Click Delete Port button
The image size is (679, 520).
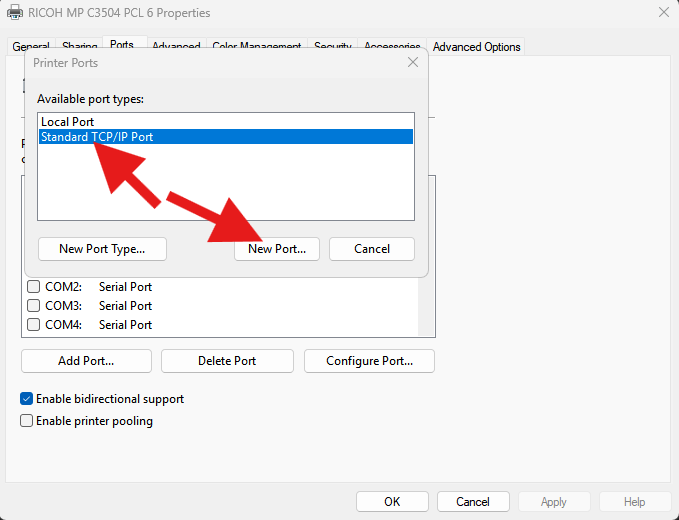(x=227, y=361)
